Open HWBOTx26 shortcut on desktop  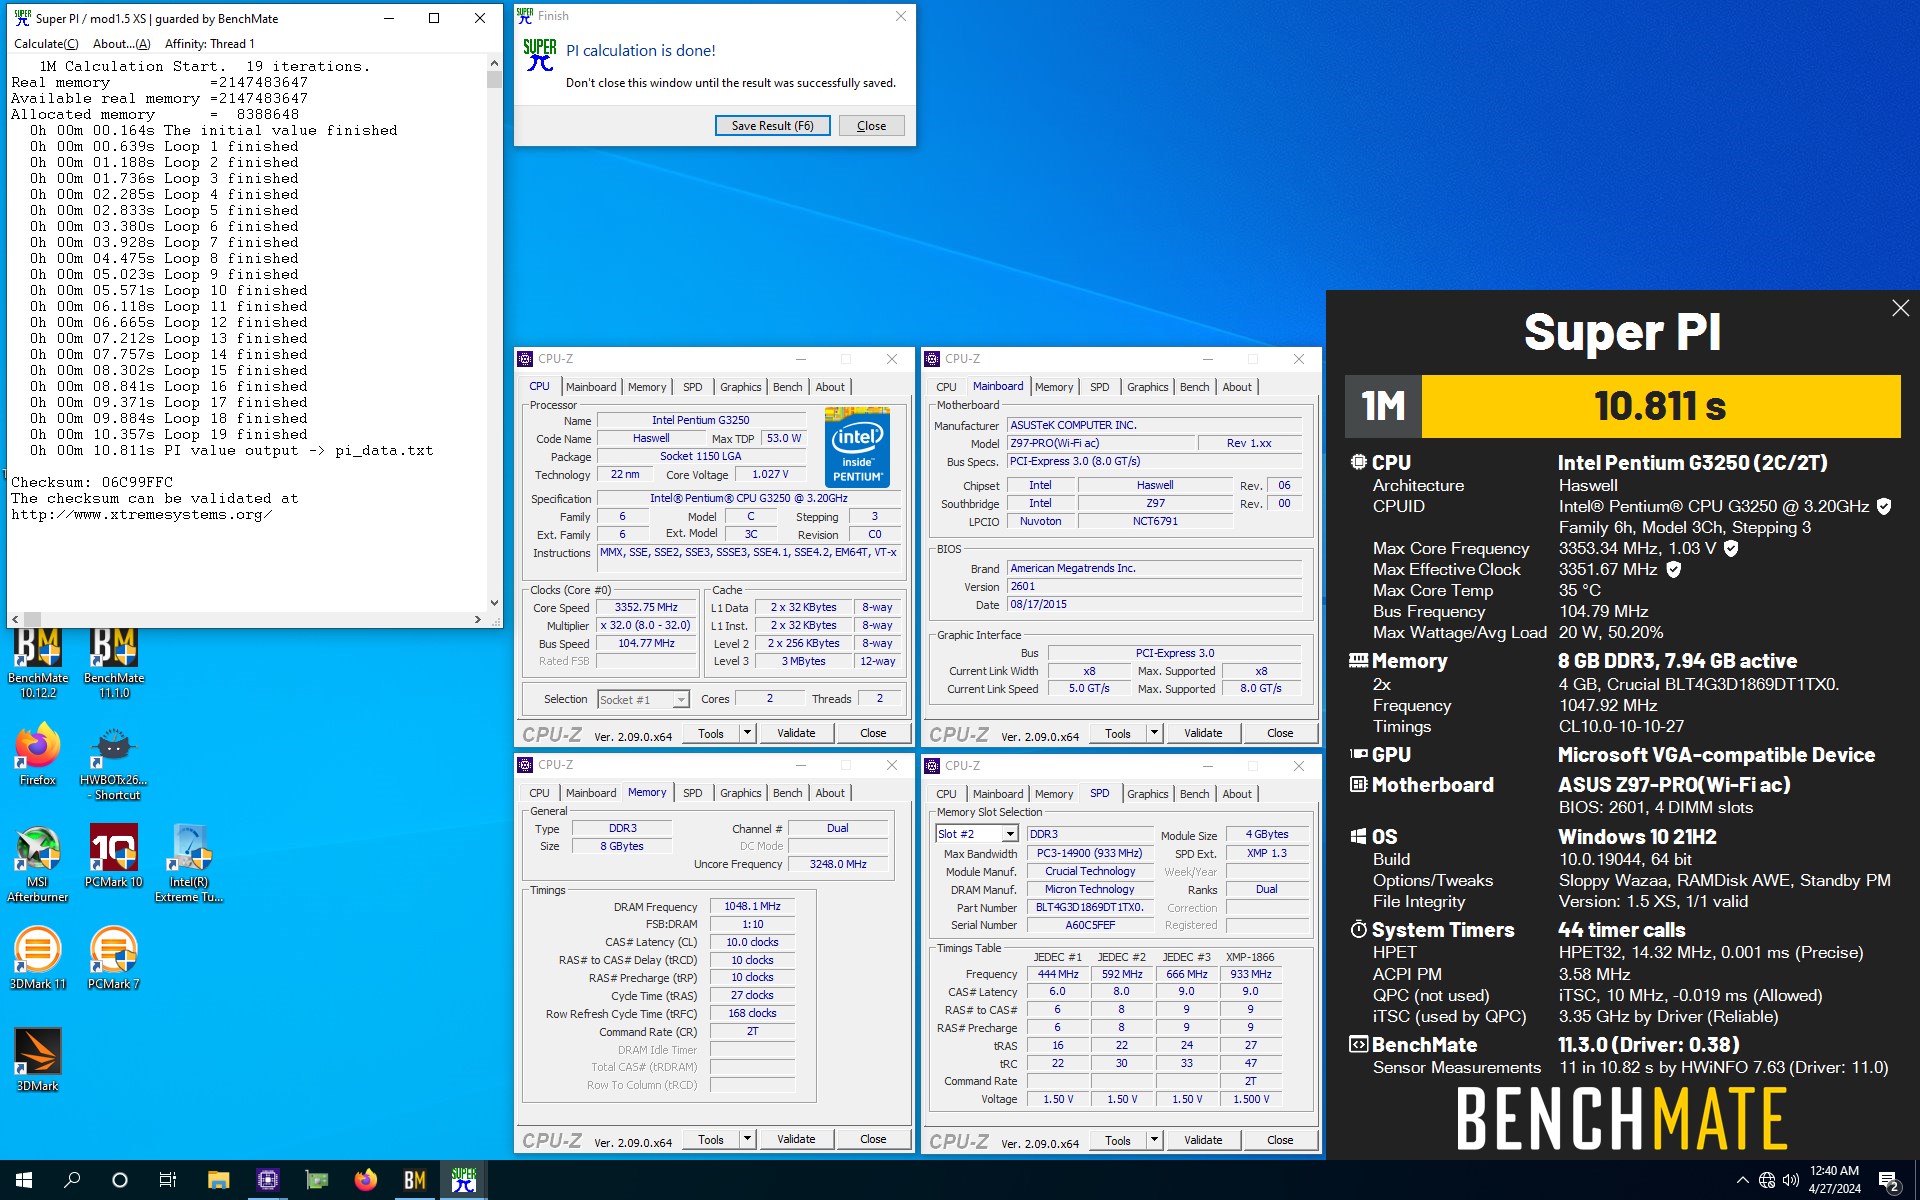[x=114, y=763]
